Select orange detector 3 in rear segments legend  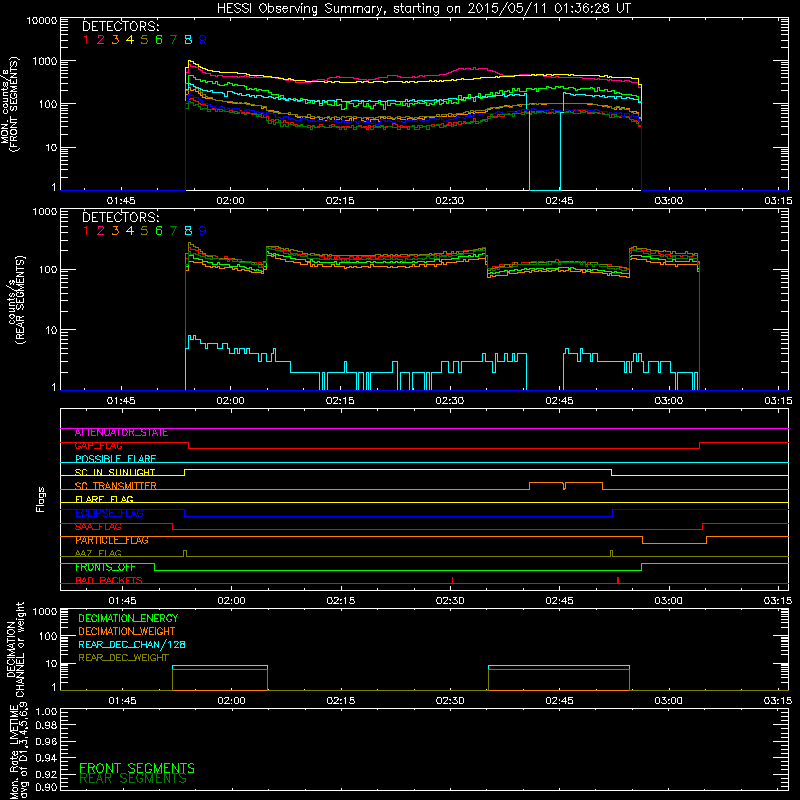tap(115, 231)
